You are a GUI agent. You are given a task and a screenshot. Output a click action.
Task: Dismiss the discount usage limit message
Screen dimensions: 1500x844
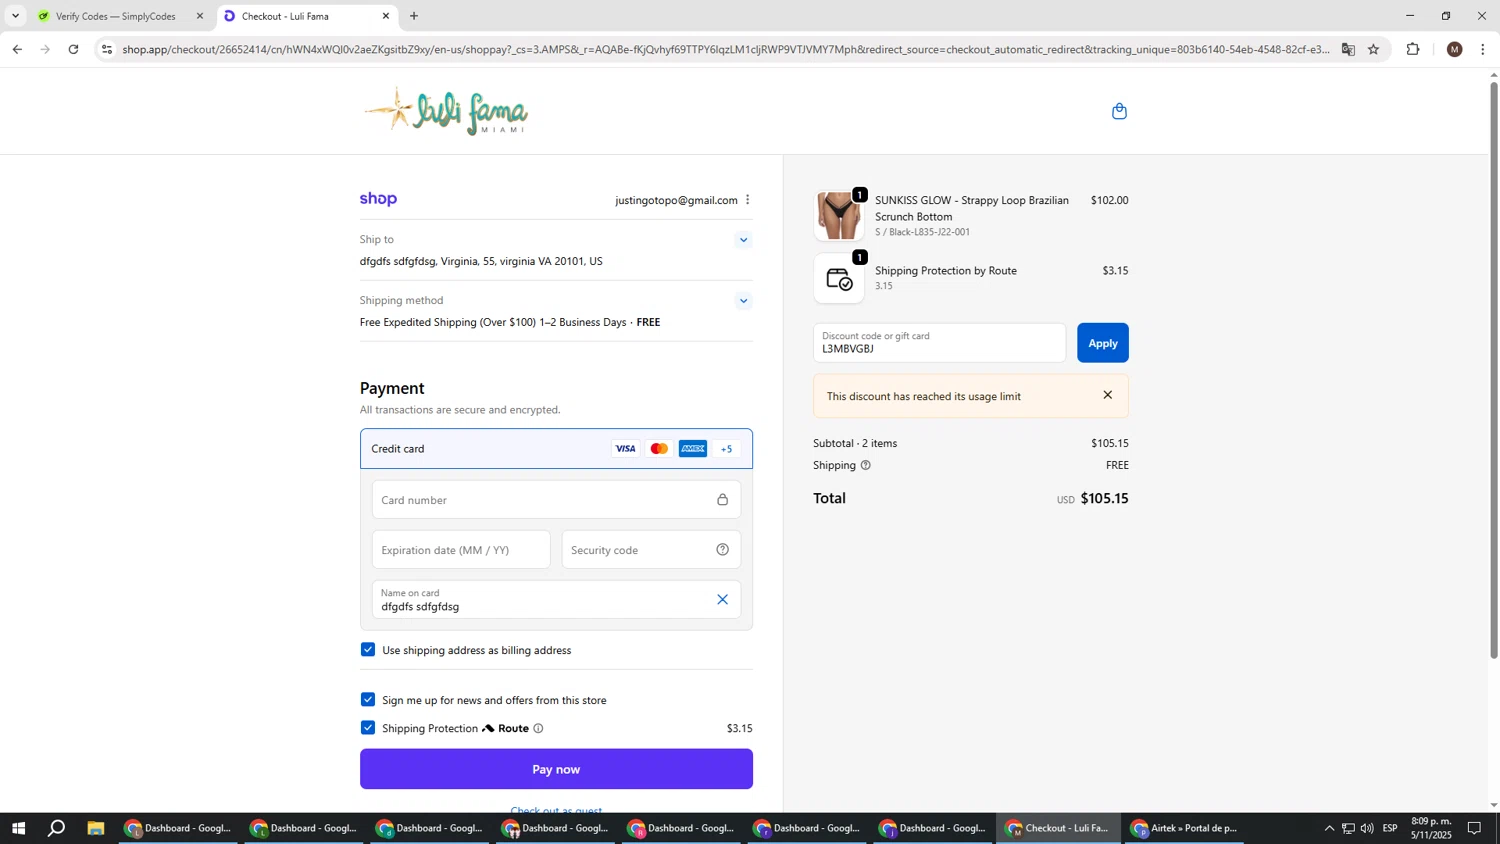point(1107,395)
